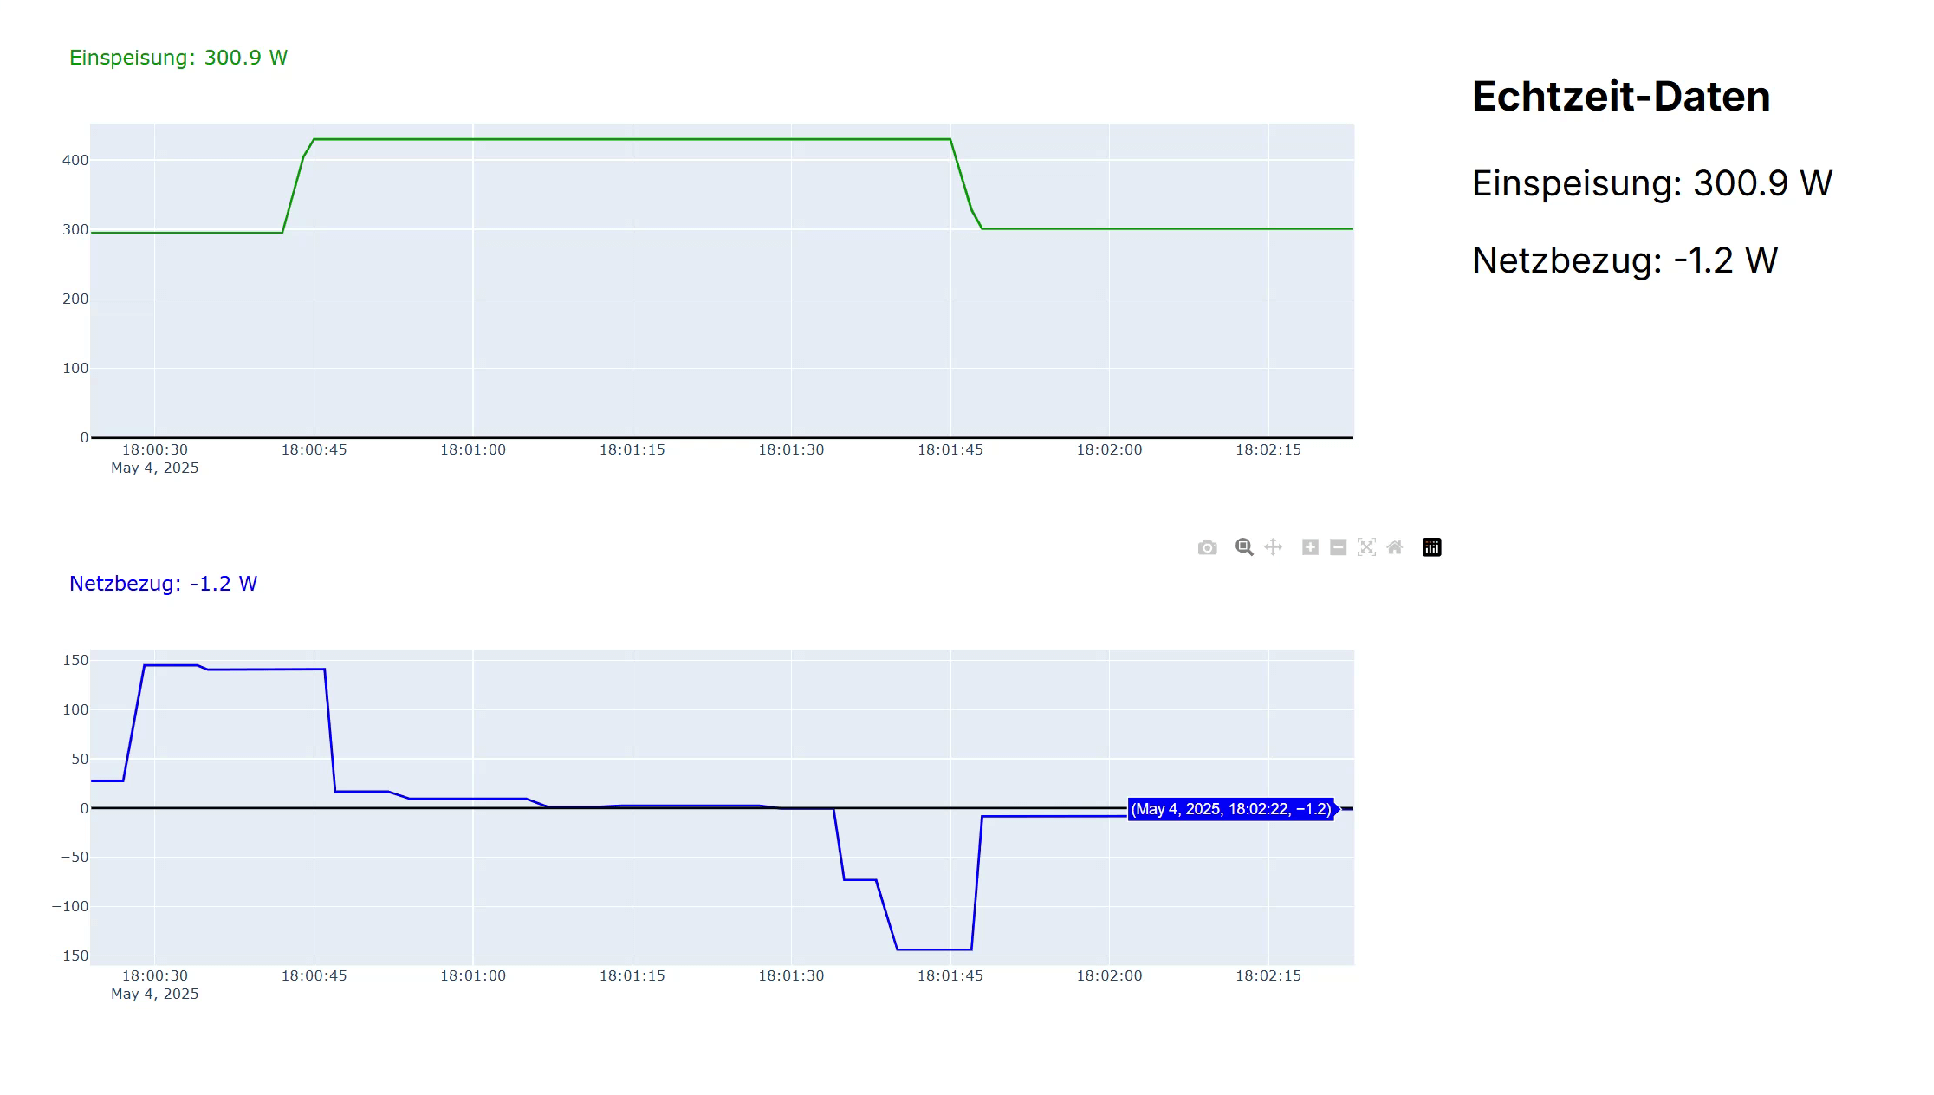1934x1095 pixels.
Task: Click '18:00:45' x-axis tick in Netzbezug chart
Action: point(314,976)
